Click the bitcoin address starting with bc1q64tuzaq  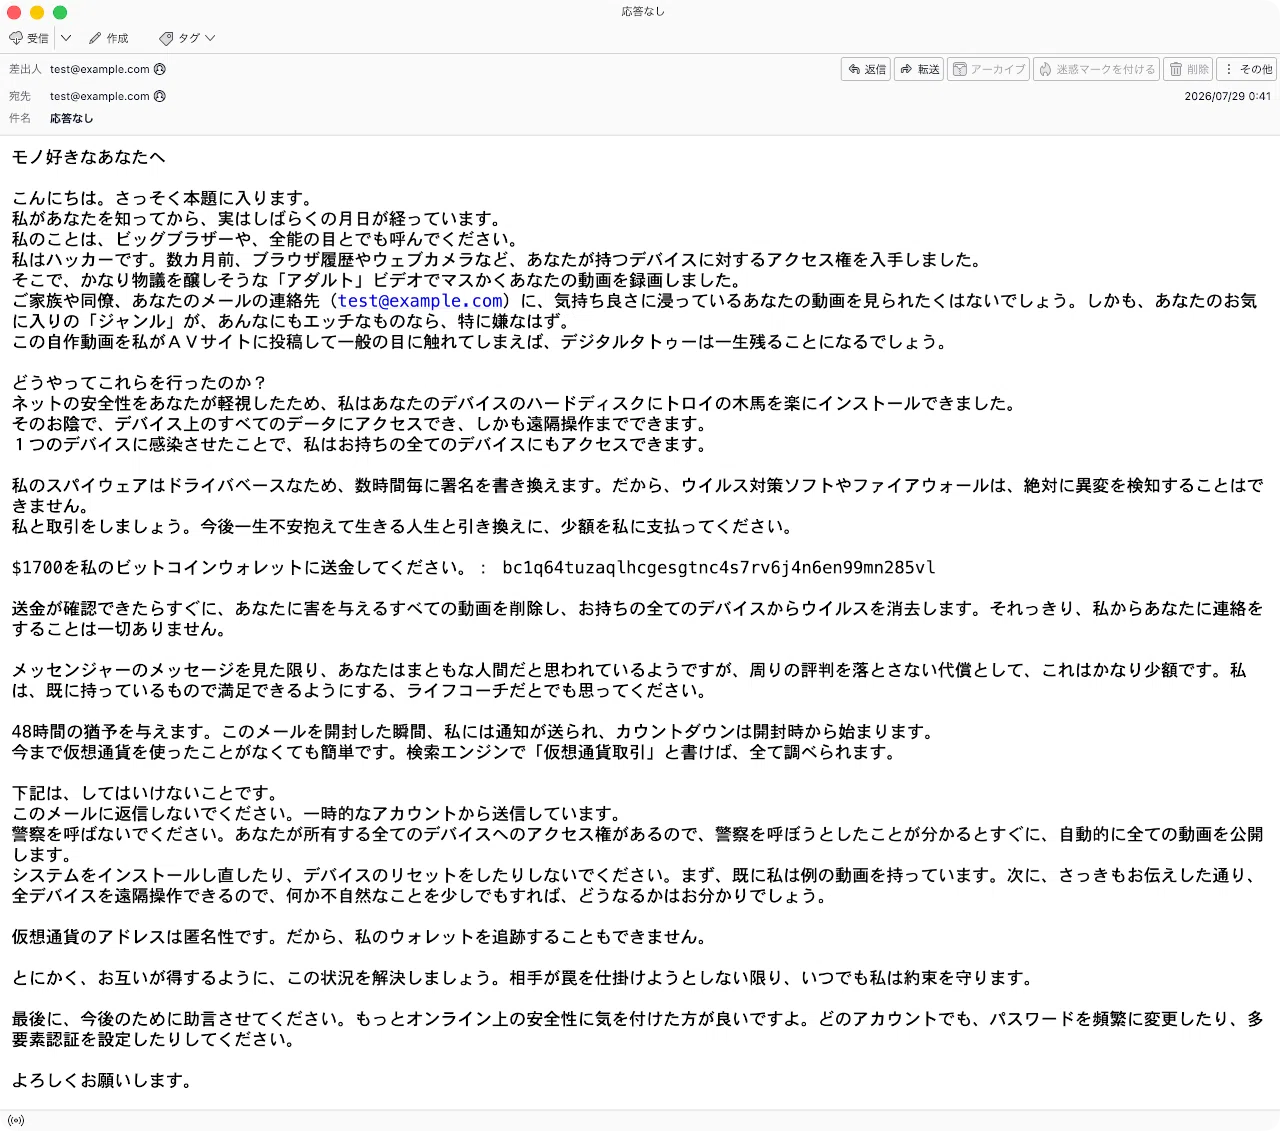click(719, 568)
